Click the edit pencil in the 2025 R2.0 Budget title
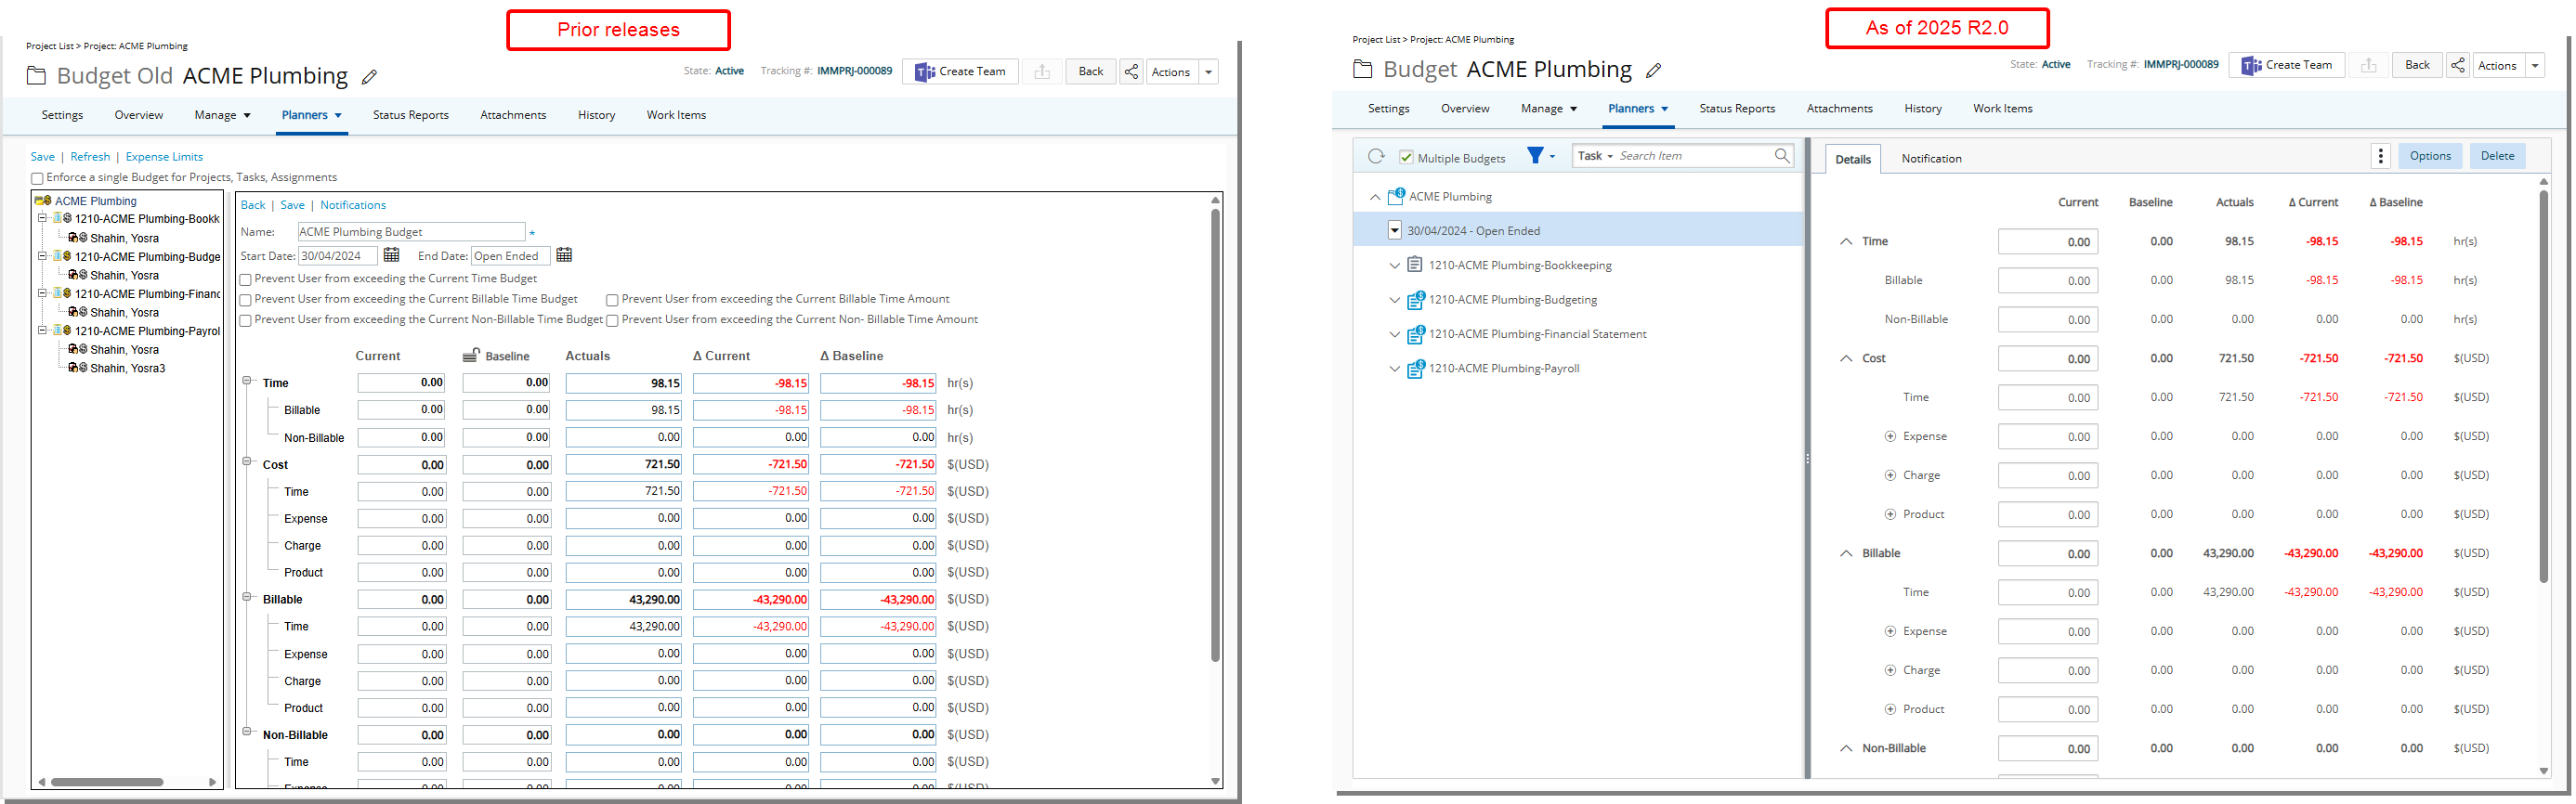 [x=1653, y=70]
